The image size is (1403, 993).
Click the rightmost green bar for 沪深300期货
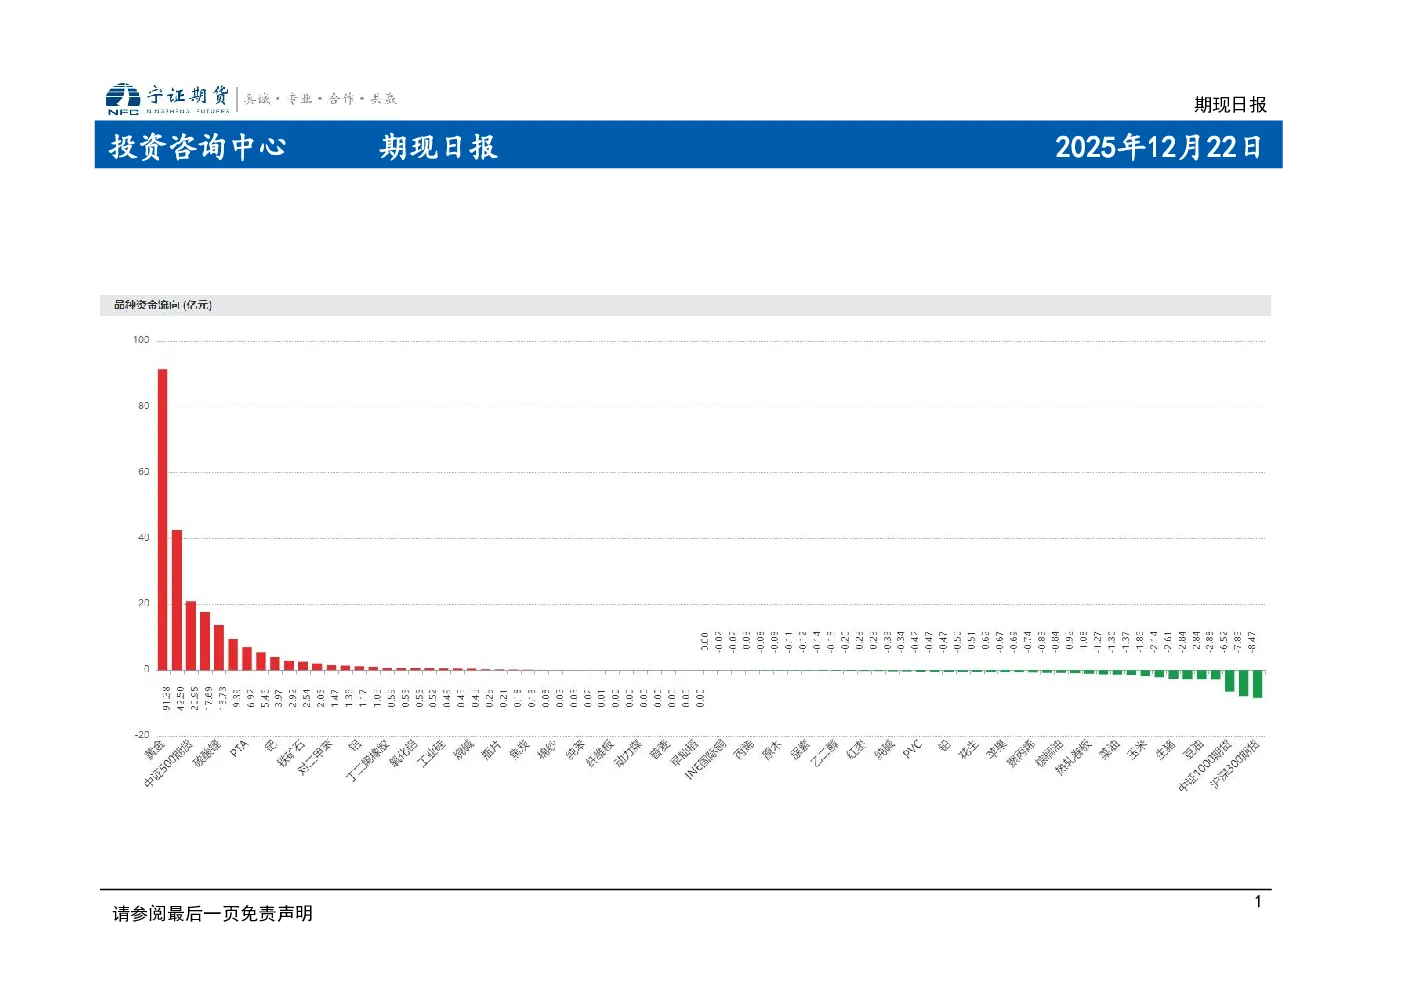tap(1257, 684)
